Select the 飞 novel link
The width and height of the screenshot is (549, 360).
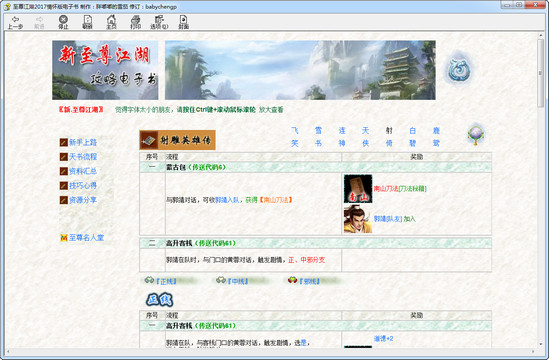click(x=295, y=131)
